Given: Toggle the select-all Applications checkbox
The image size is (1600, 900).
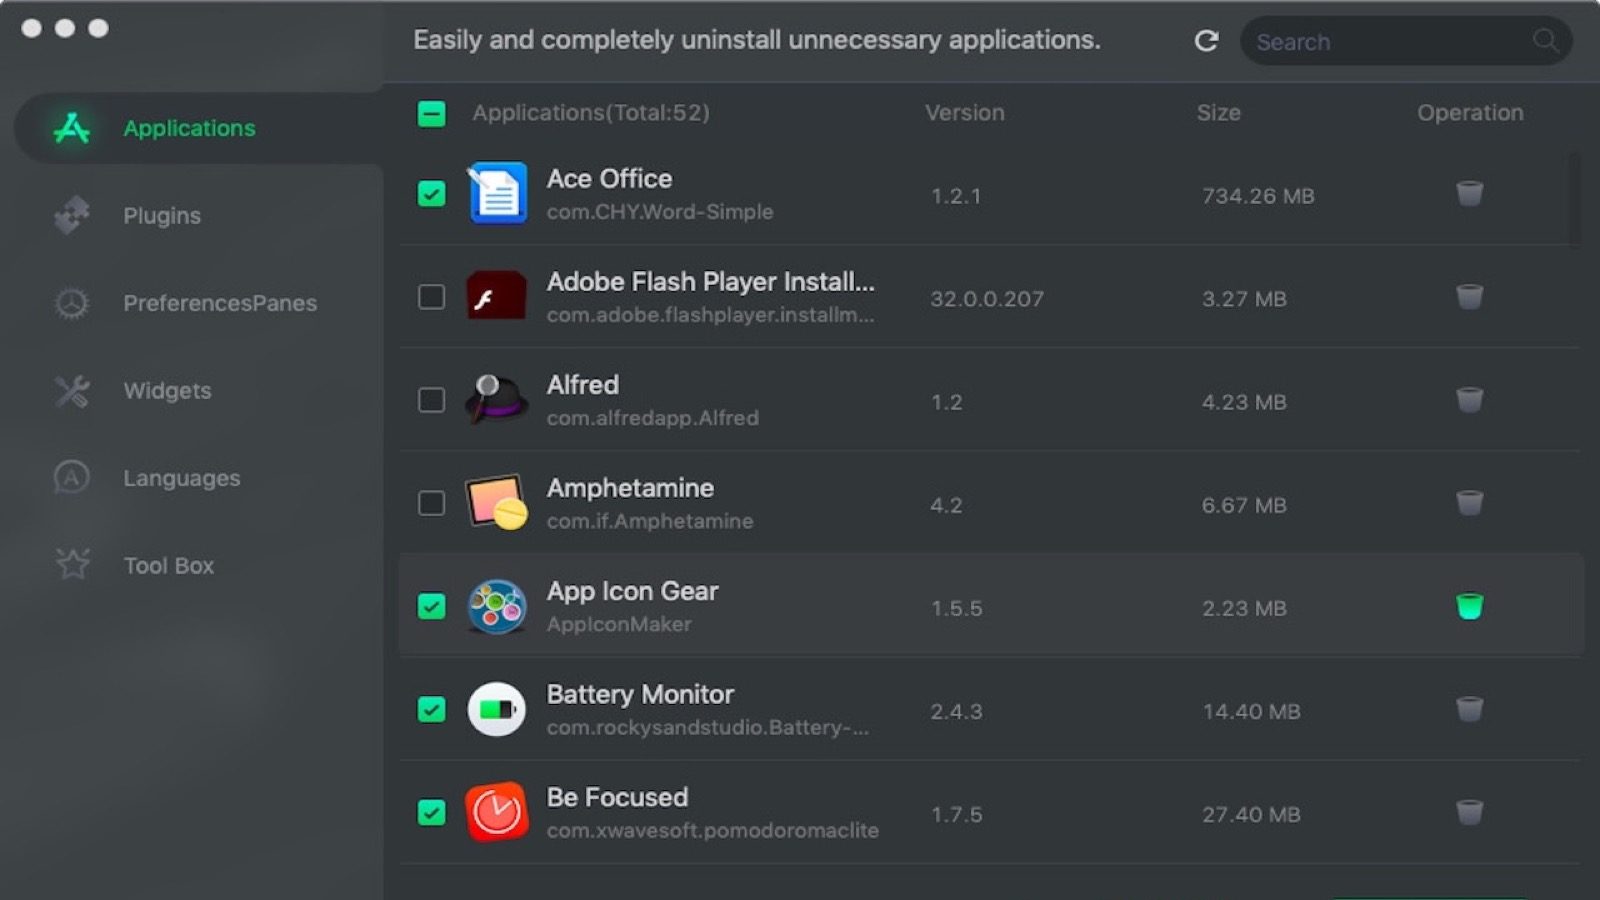Looking at the screenshot, I should [x=431, y=114].
